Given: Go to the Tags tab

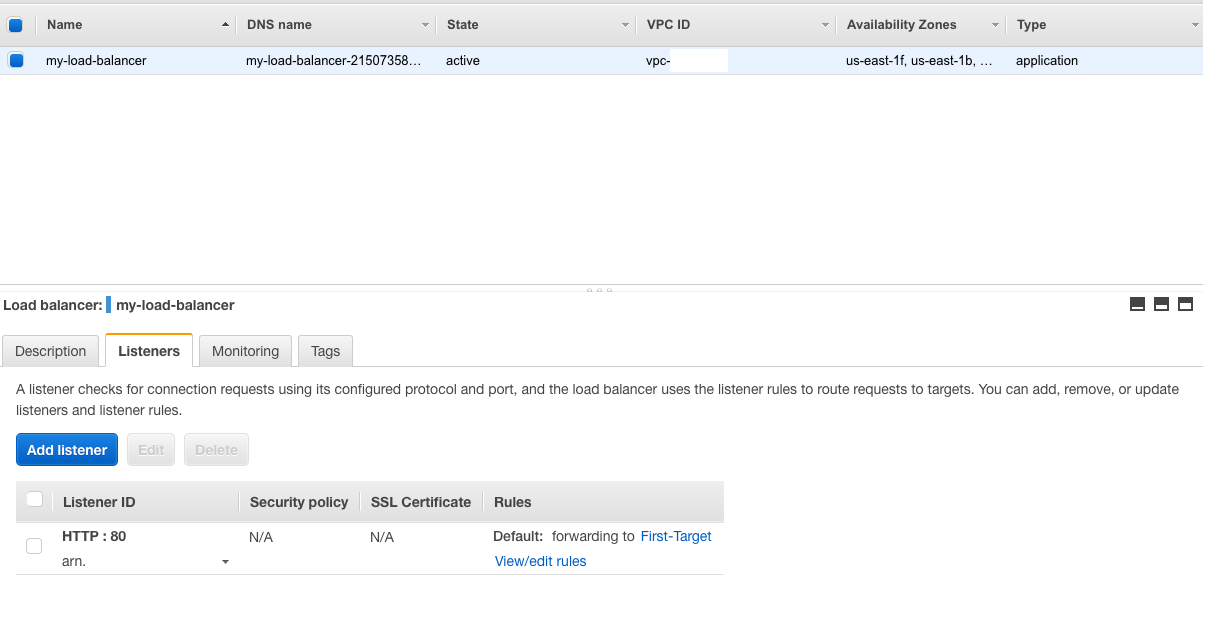Looking at the screenshot, I should (x=325, y=351).
